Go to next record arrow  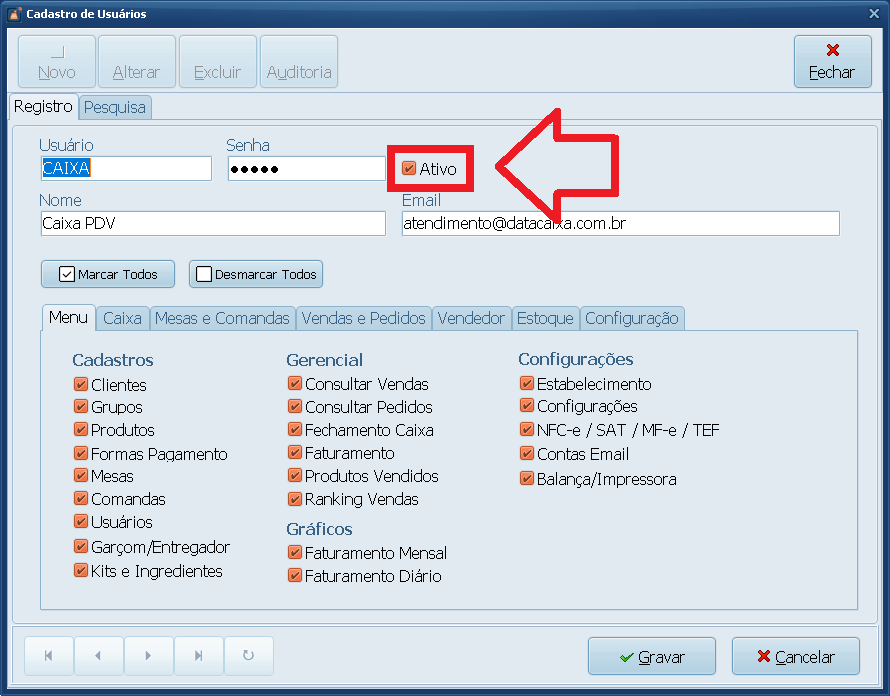tap(148, 656)
